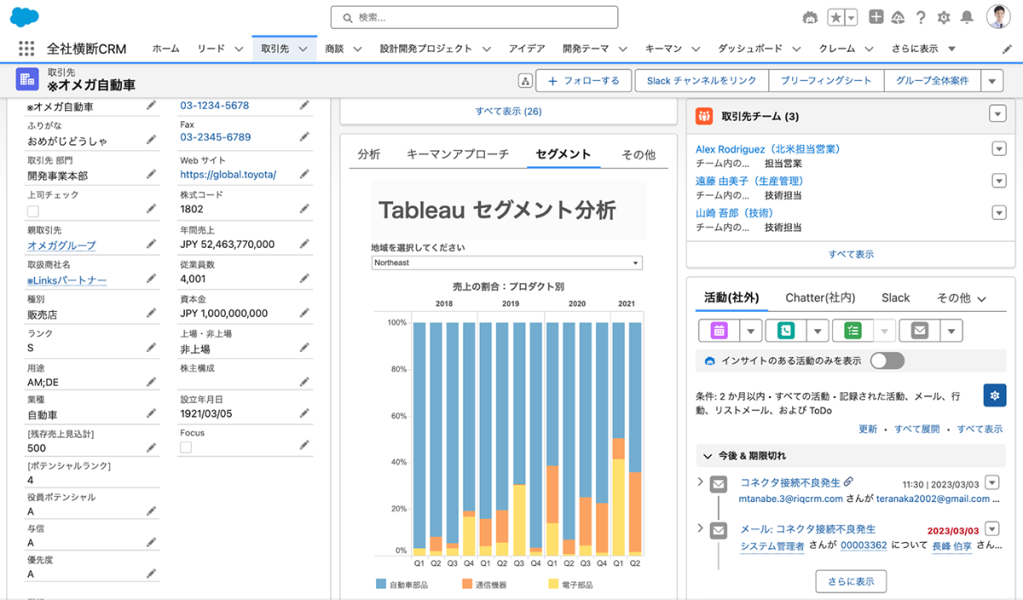Click the 自動車部品 blue legend swatch

pos(381,584)
